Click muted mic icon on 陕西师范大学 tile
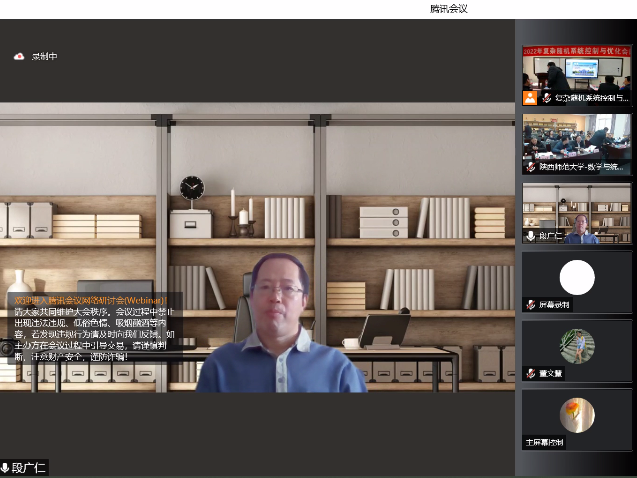The image size is (637, 478). pos(532,167)
